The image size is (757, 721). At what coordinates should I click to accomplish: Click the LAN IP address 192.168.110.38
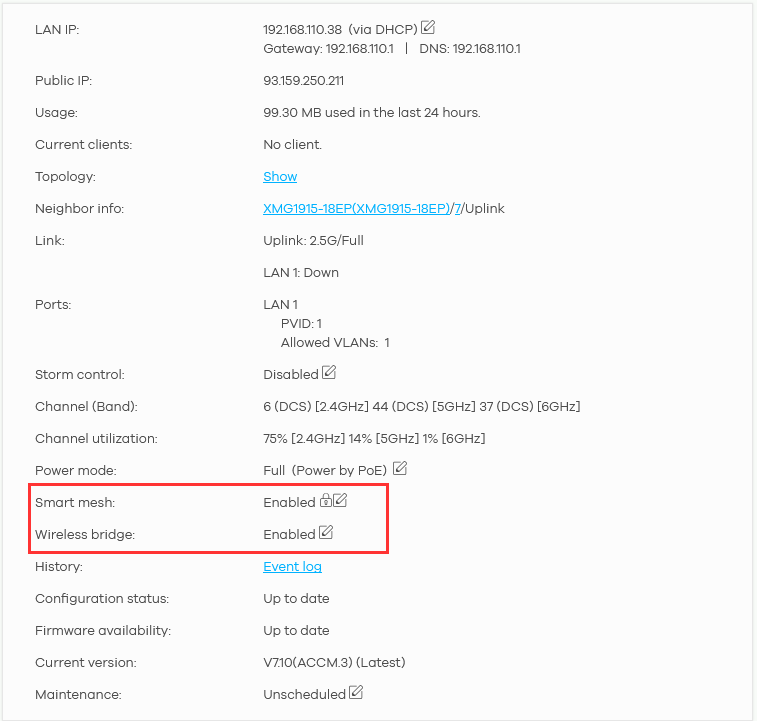click(303, 30)
